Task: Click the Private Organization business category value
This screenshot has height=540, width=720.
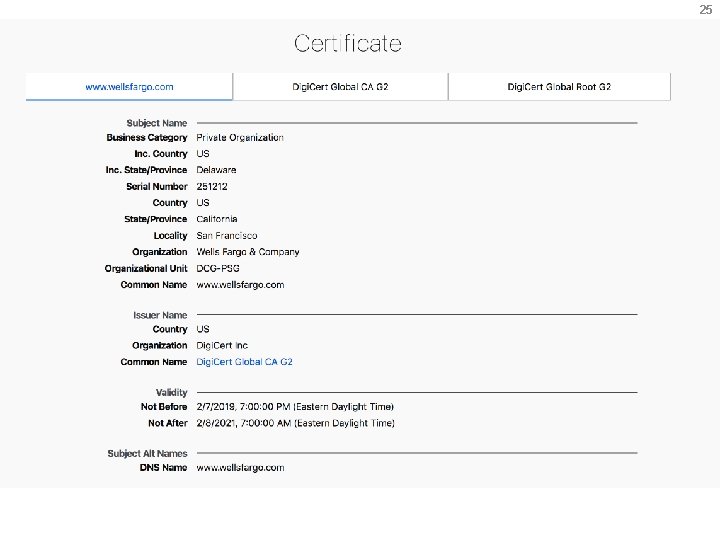Action: (240, 137)
